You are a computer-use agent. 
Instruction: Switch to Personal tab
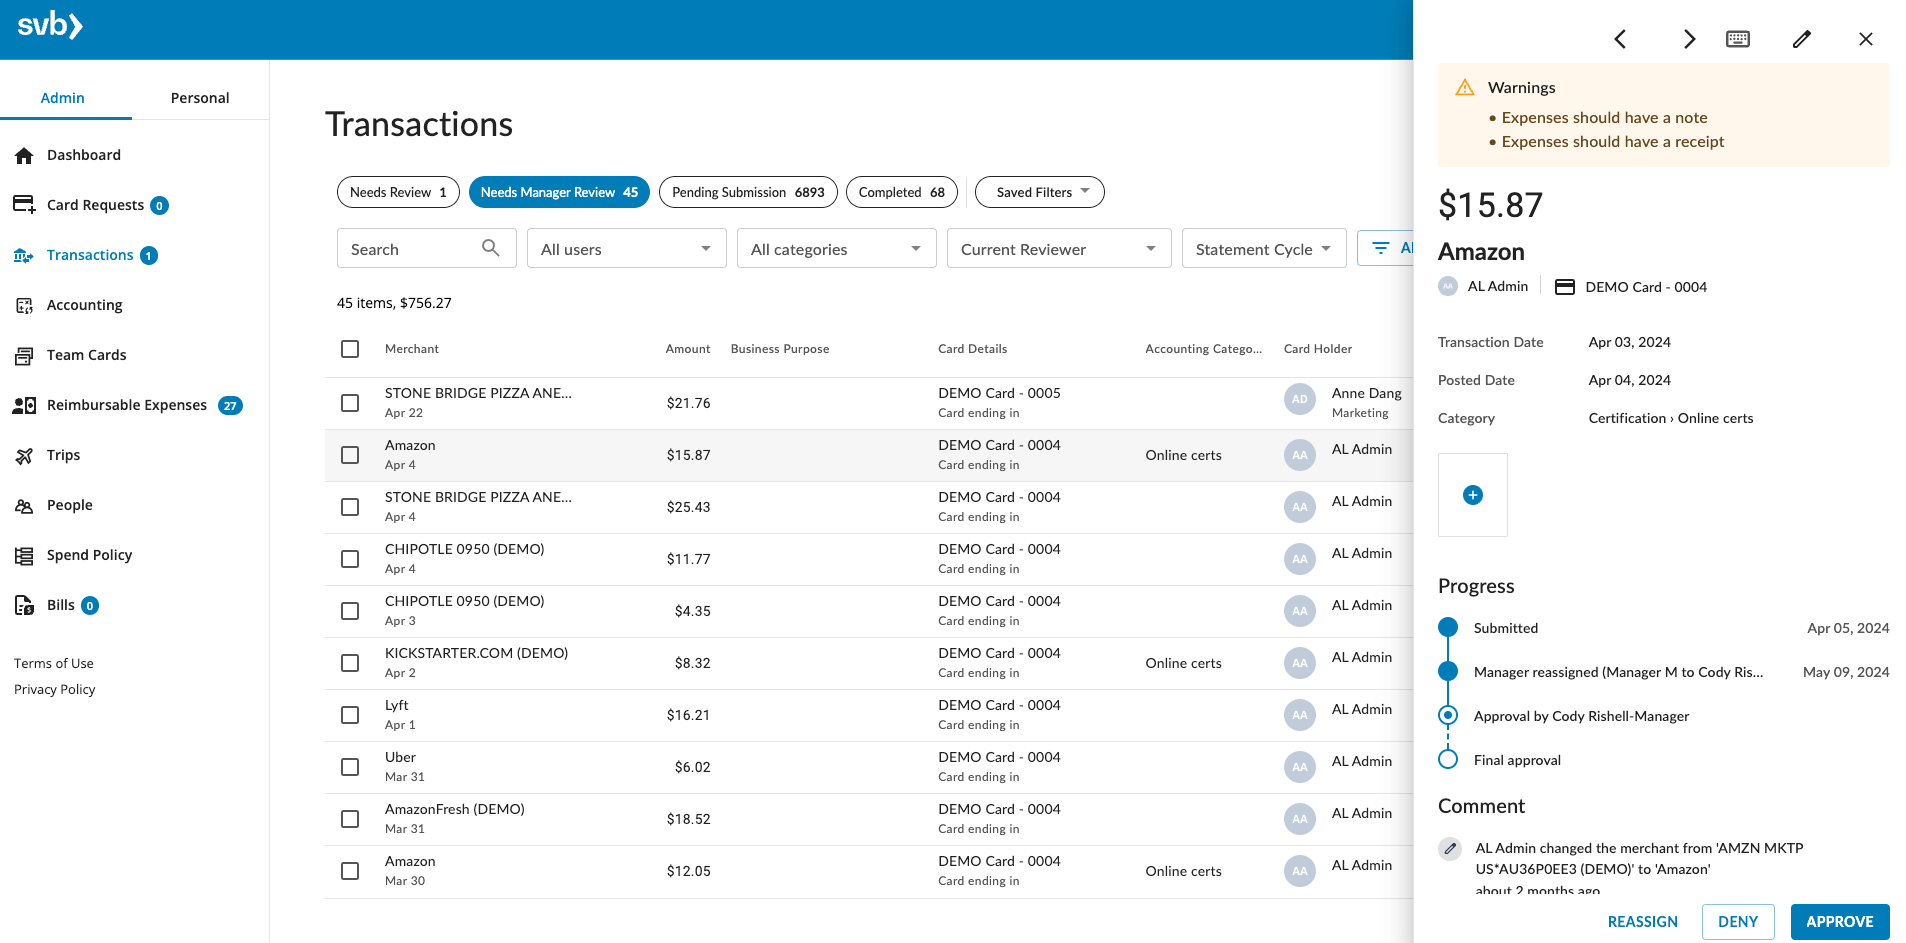200,97
